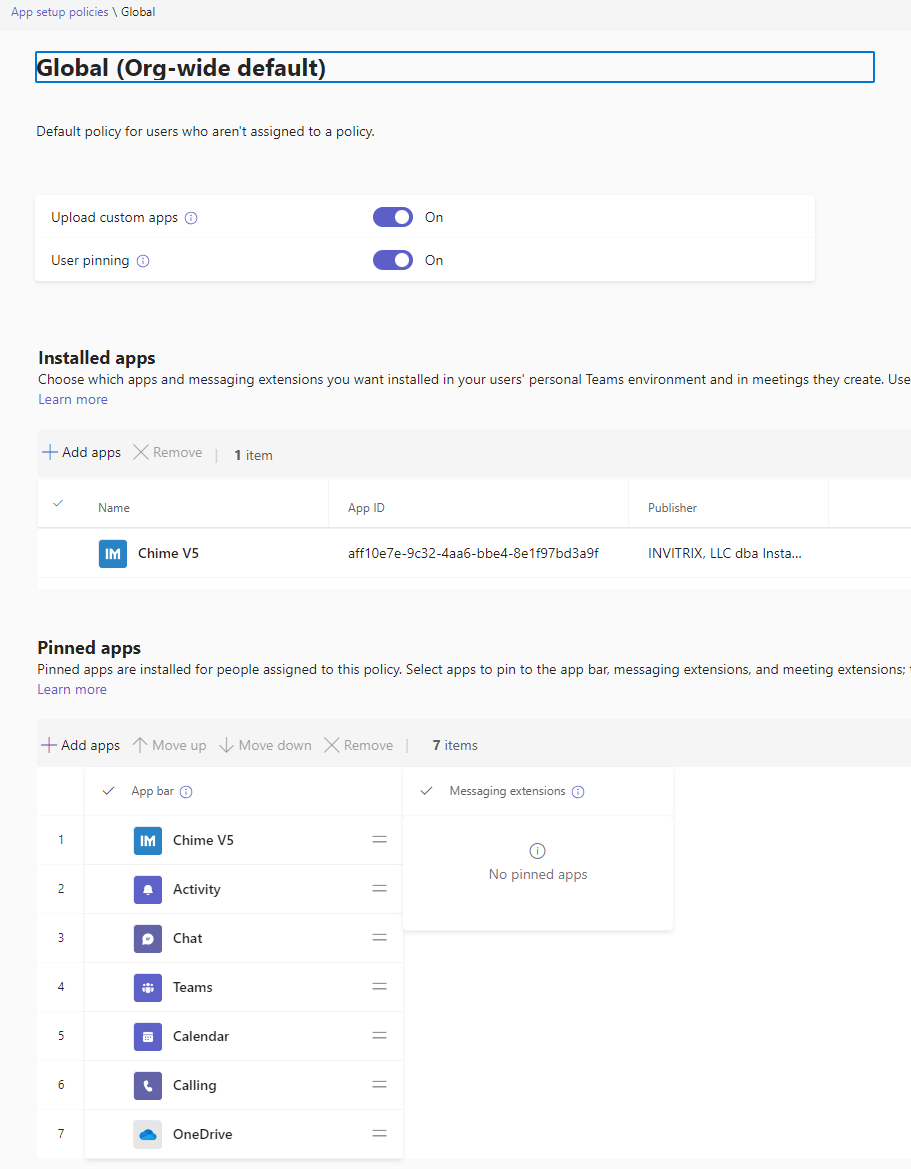911x1169 pixels.
Task: Select the Teams pinned app row
Action: [244, 988]
